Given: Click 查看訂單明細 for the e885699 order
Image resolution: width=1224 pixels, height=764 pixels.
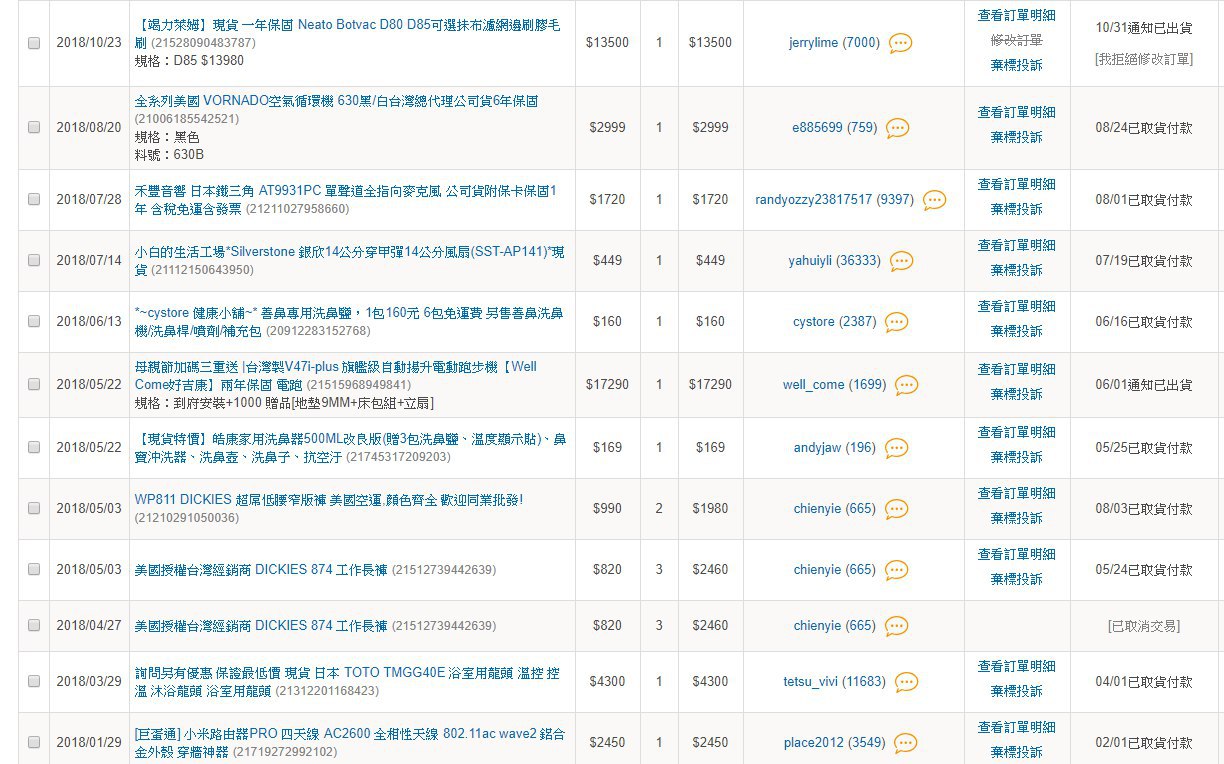Looking at the screenshot, I should 1016,113.
